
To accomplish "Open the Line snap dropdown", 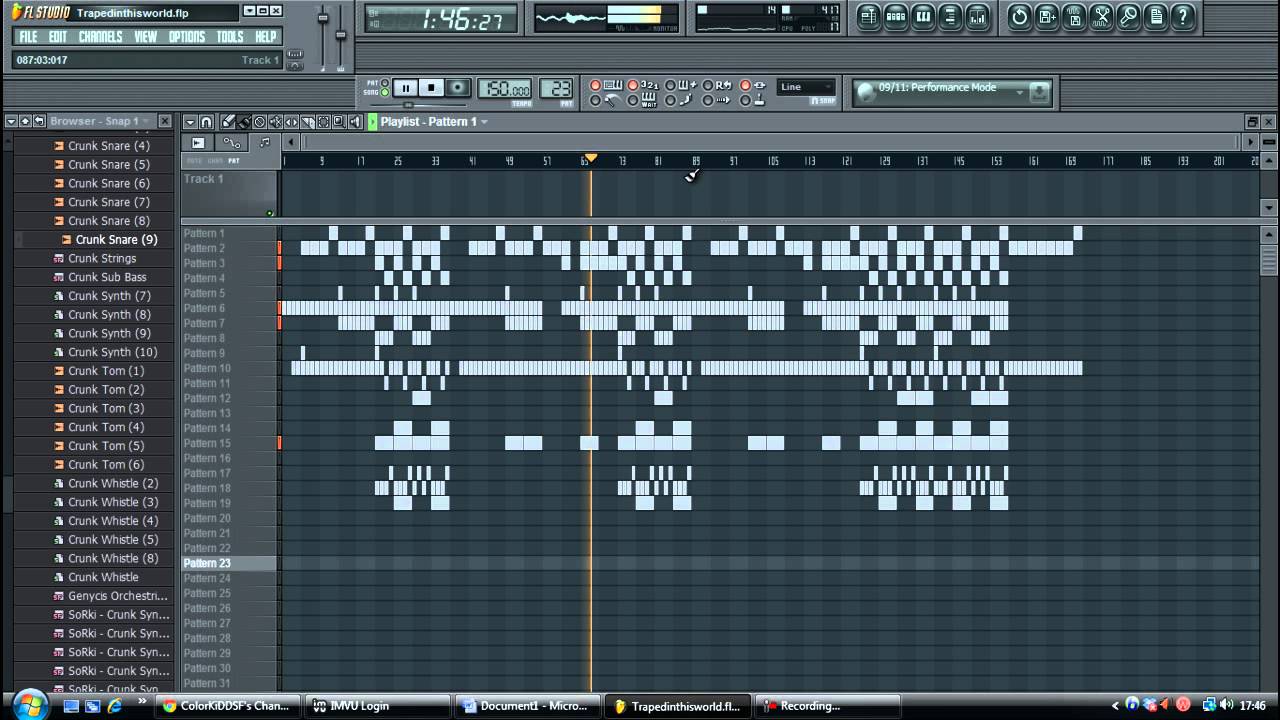I will point(806,87).
